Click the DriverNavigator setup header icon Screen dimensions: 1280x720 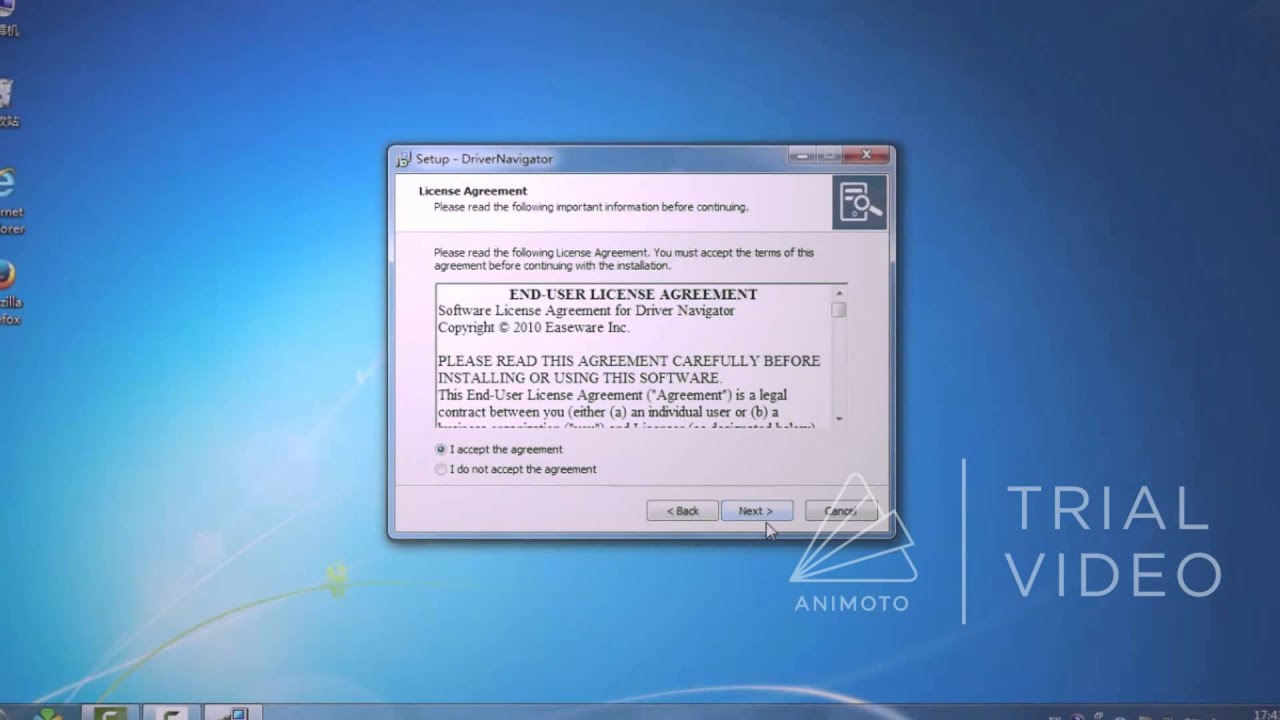859,202
